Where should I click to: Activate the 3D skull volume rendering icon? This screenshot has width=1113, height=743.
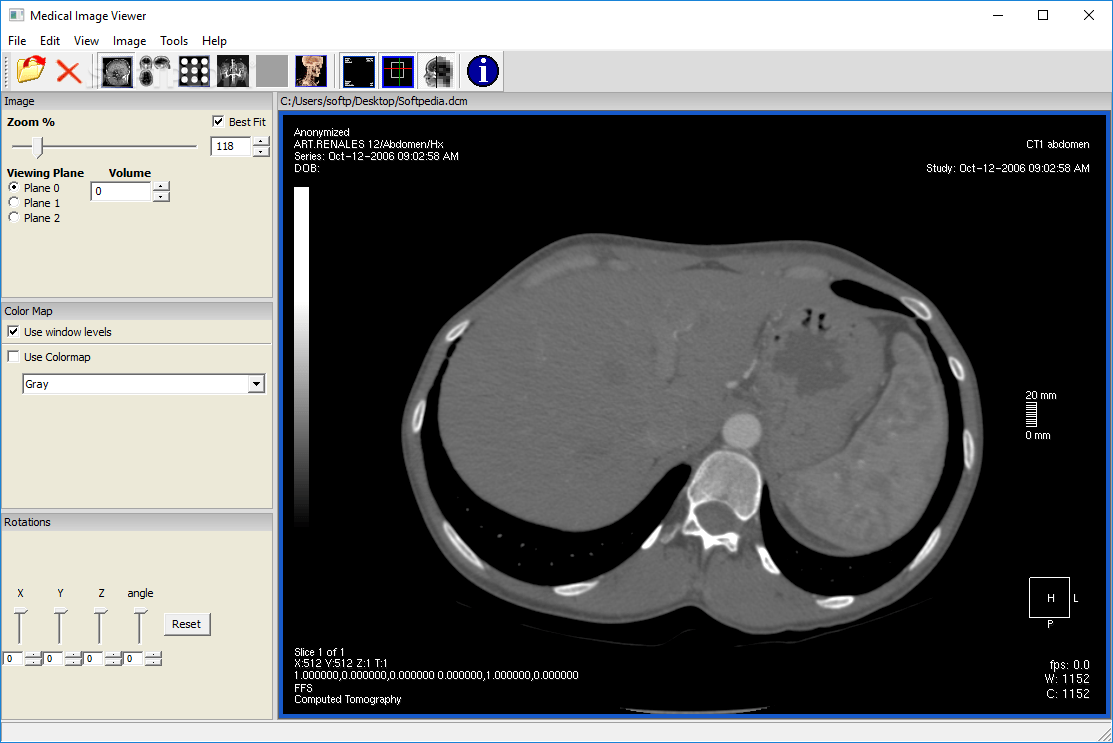[x=311, y=70]
